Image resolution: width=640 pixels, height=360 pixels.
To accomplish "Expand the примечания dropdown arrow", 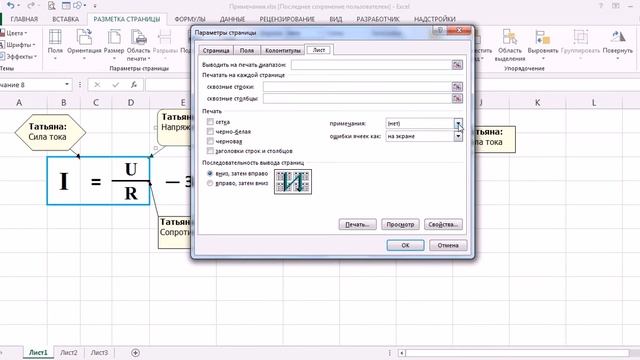I will point(458,123).
